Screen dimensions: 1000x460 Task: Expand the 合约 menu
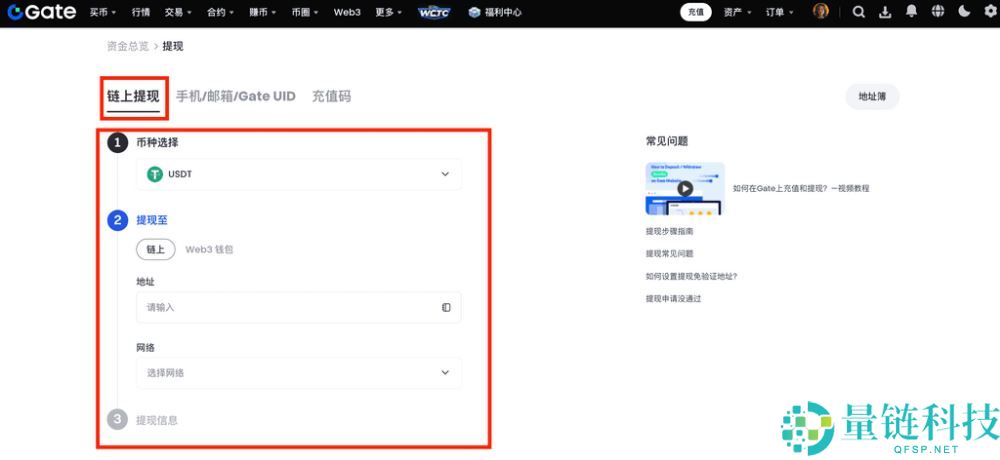[221, 12]
